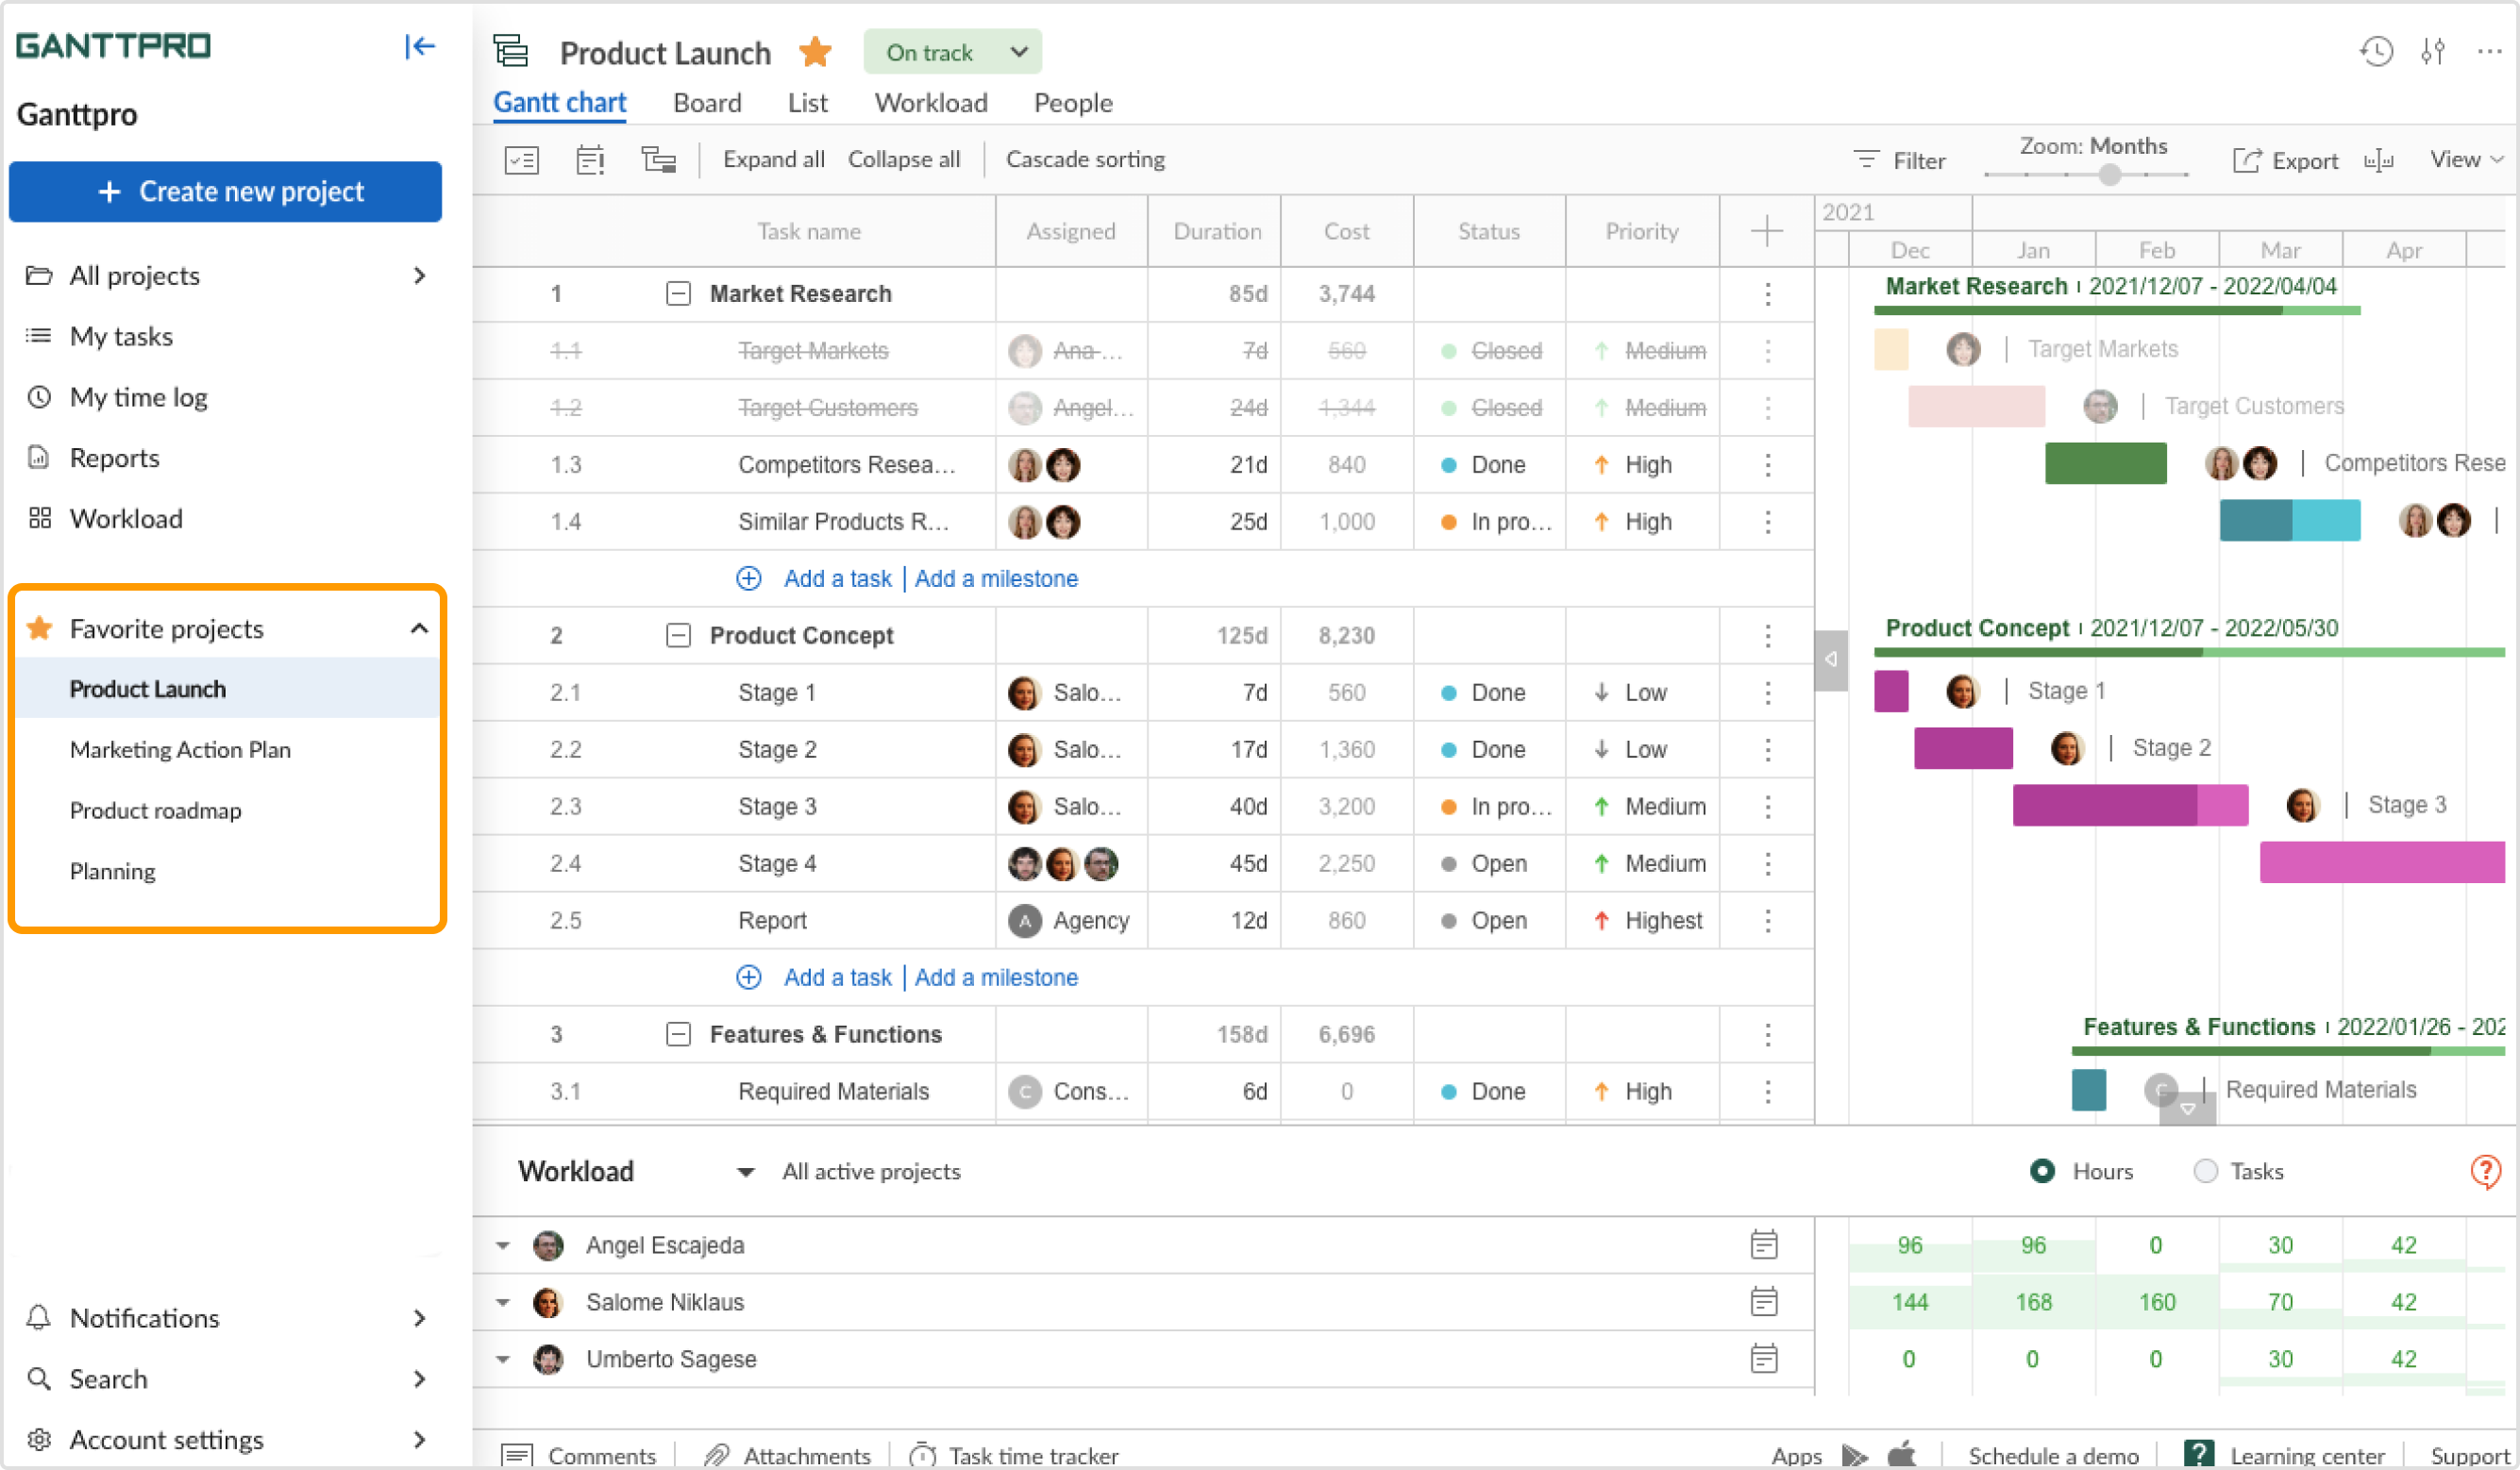This screenshot has height=1470, width=2520.
Task: Click the Filter icon
Action: [x=1866, y=160]
